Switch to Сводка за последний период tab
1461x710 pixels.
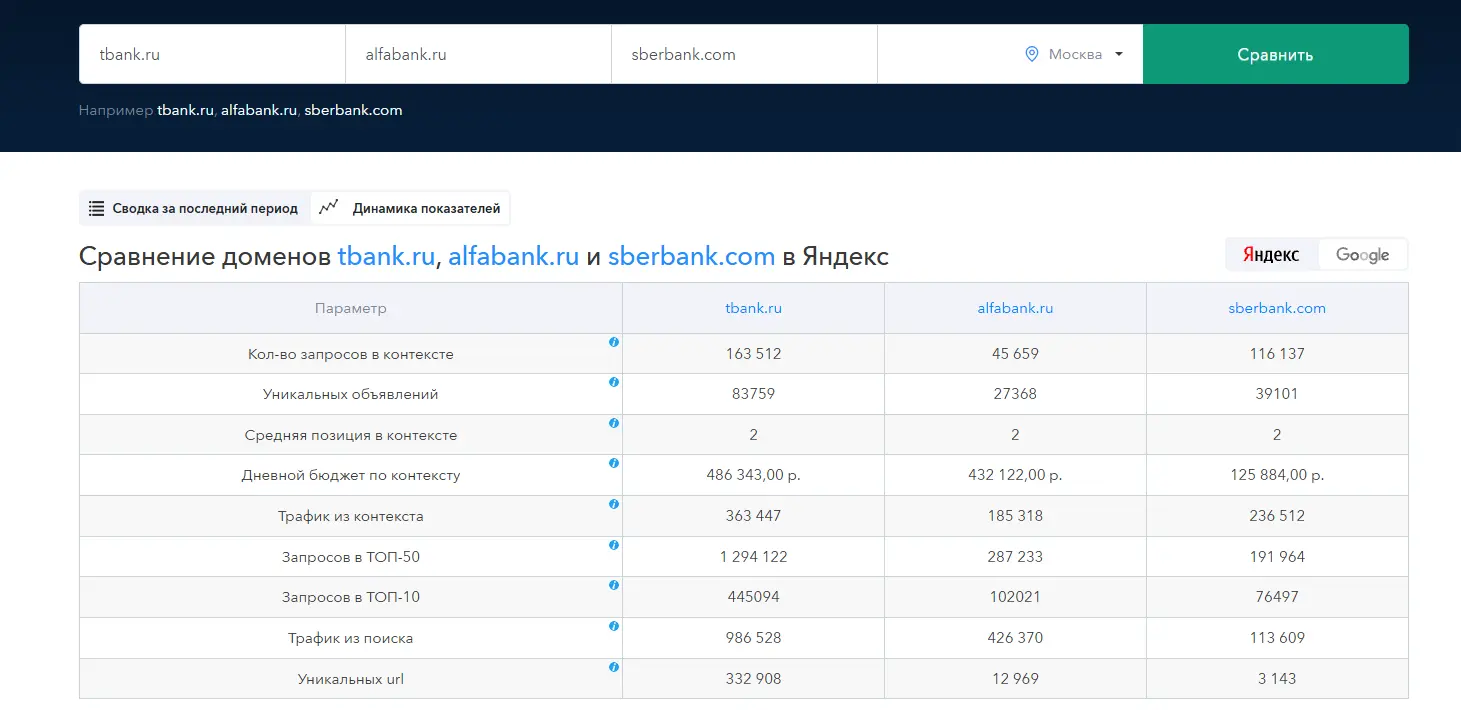click(195, 209)
